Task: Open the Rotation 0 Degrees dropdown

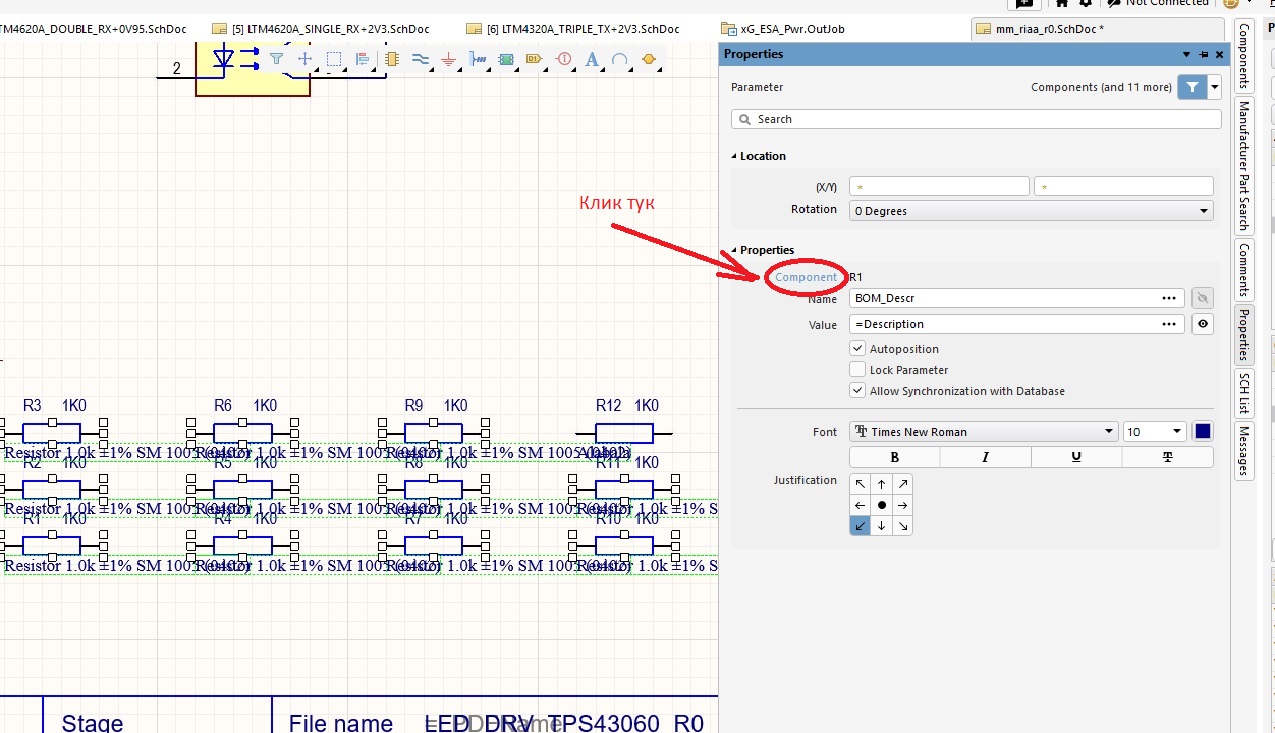Action: [1031, 211]
